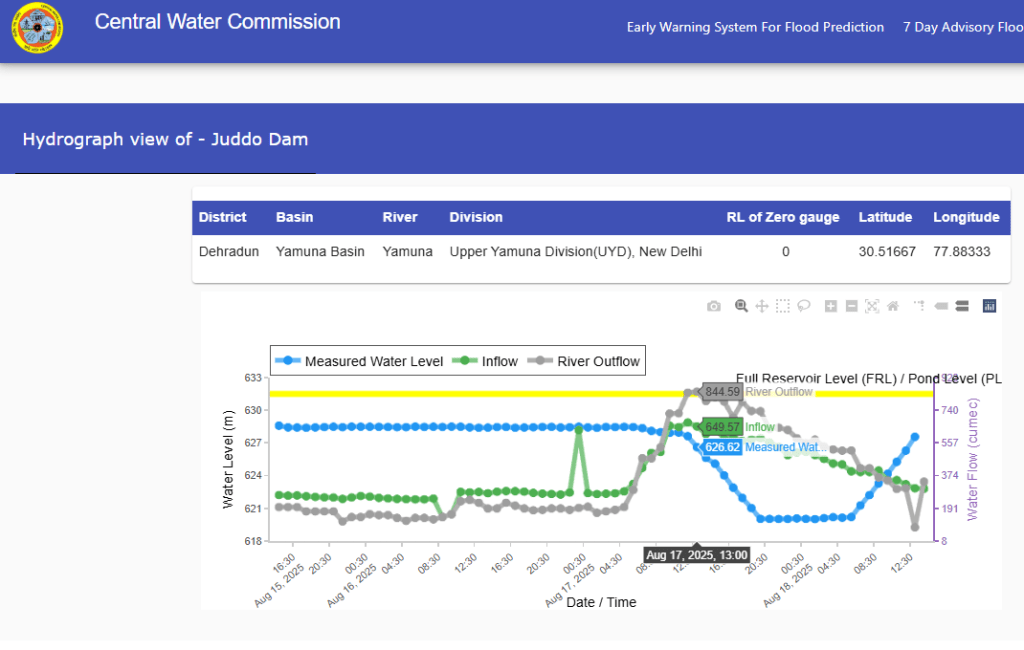Click the Zoom out minus icon

(x=852, y=306)
